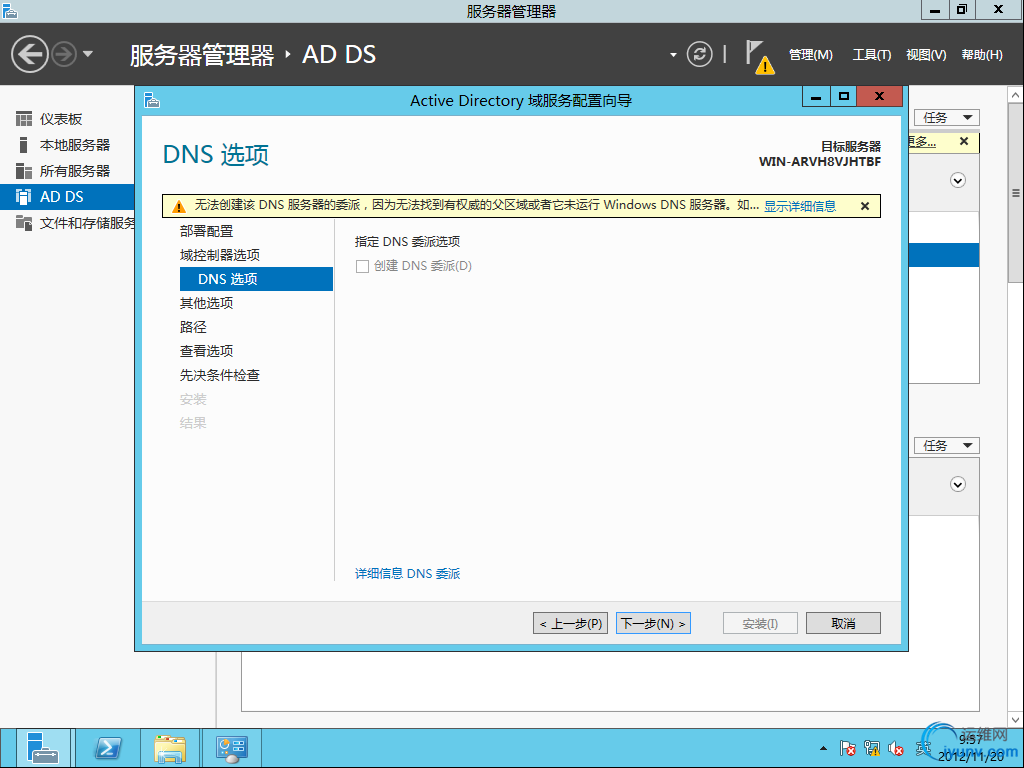The image size is (1024, 768).
Task: Click the 所有服务器 icon
Action: (x=24, y=171)
